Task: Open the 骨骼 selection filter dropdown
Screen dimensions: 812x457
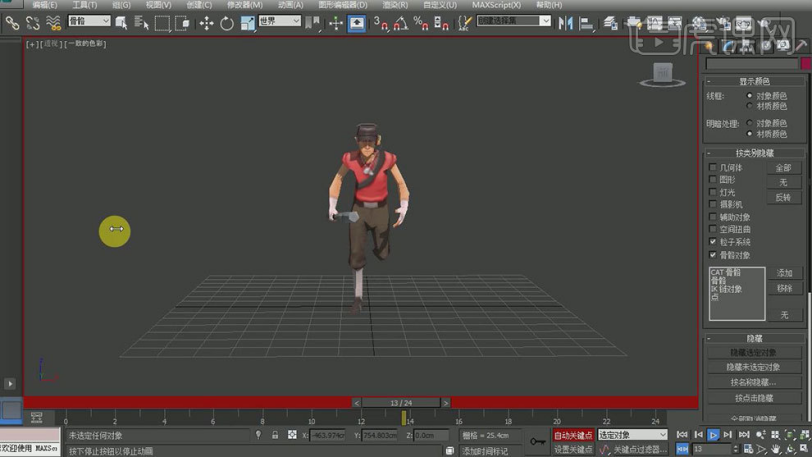Action: (89, 21)
